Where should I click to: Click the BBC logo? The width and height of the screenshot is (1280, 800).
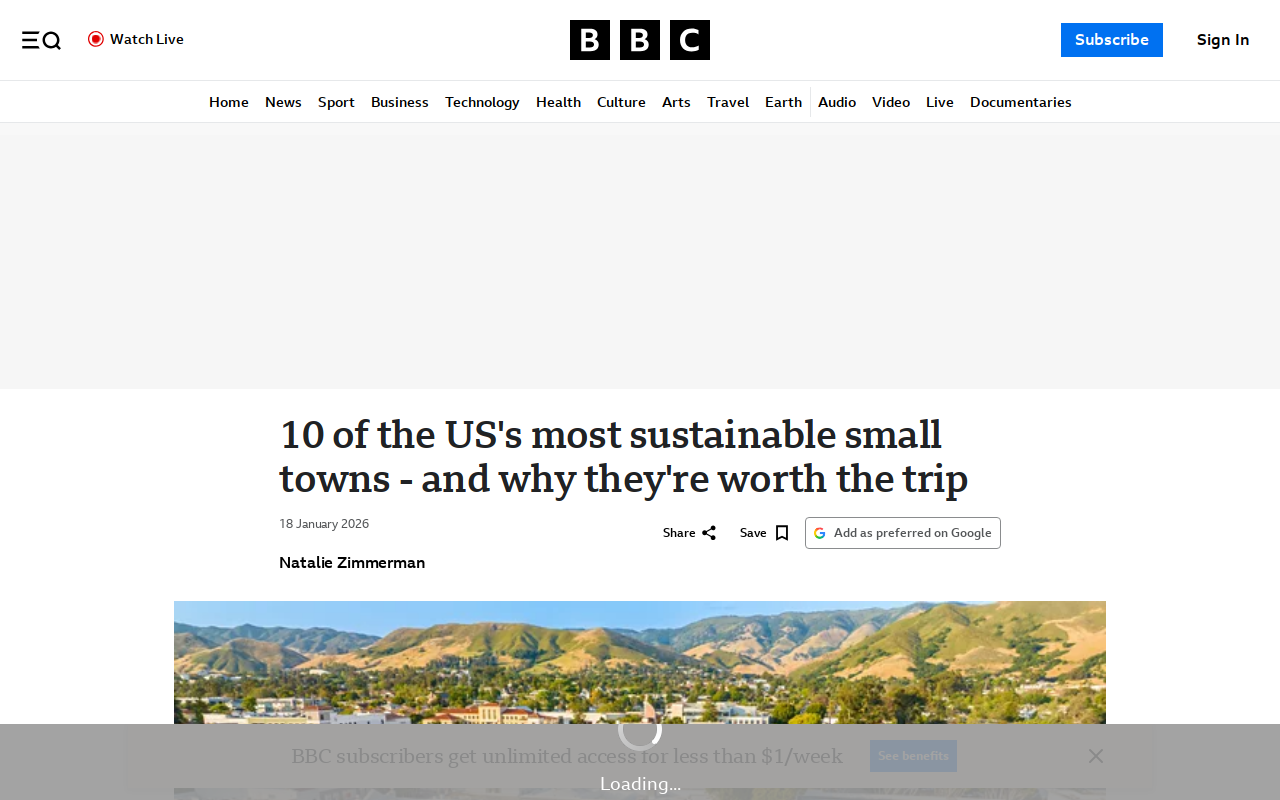pos(640,40)
